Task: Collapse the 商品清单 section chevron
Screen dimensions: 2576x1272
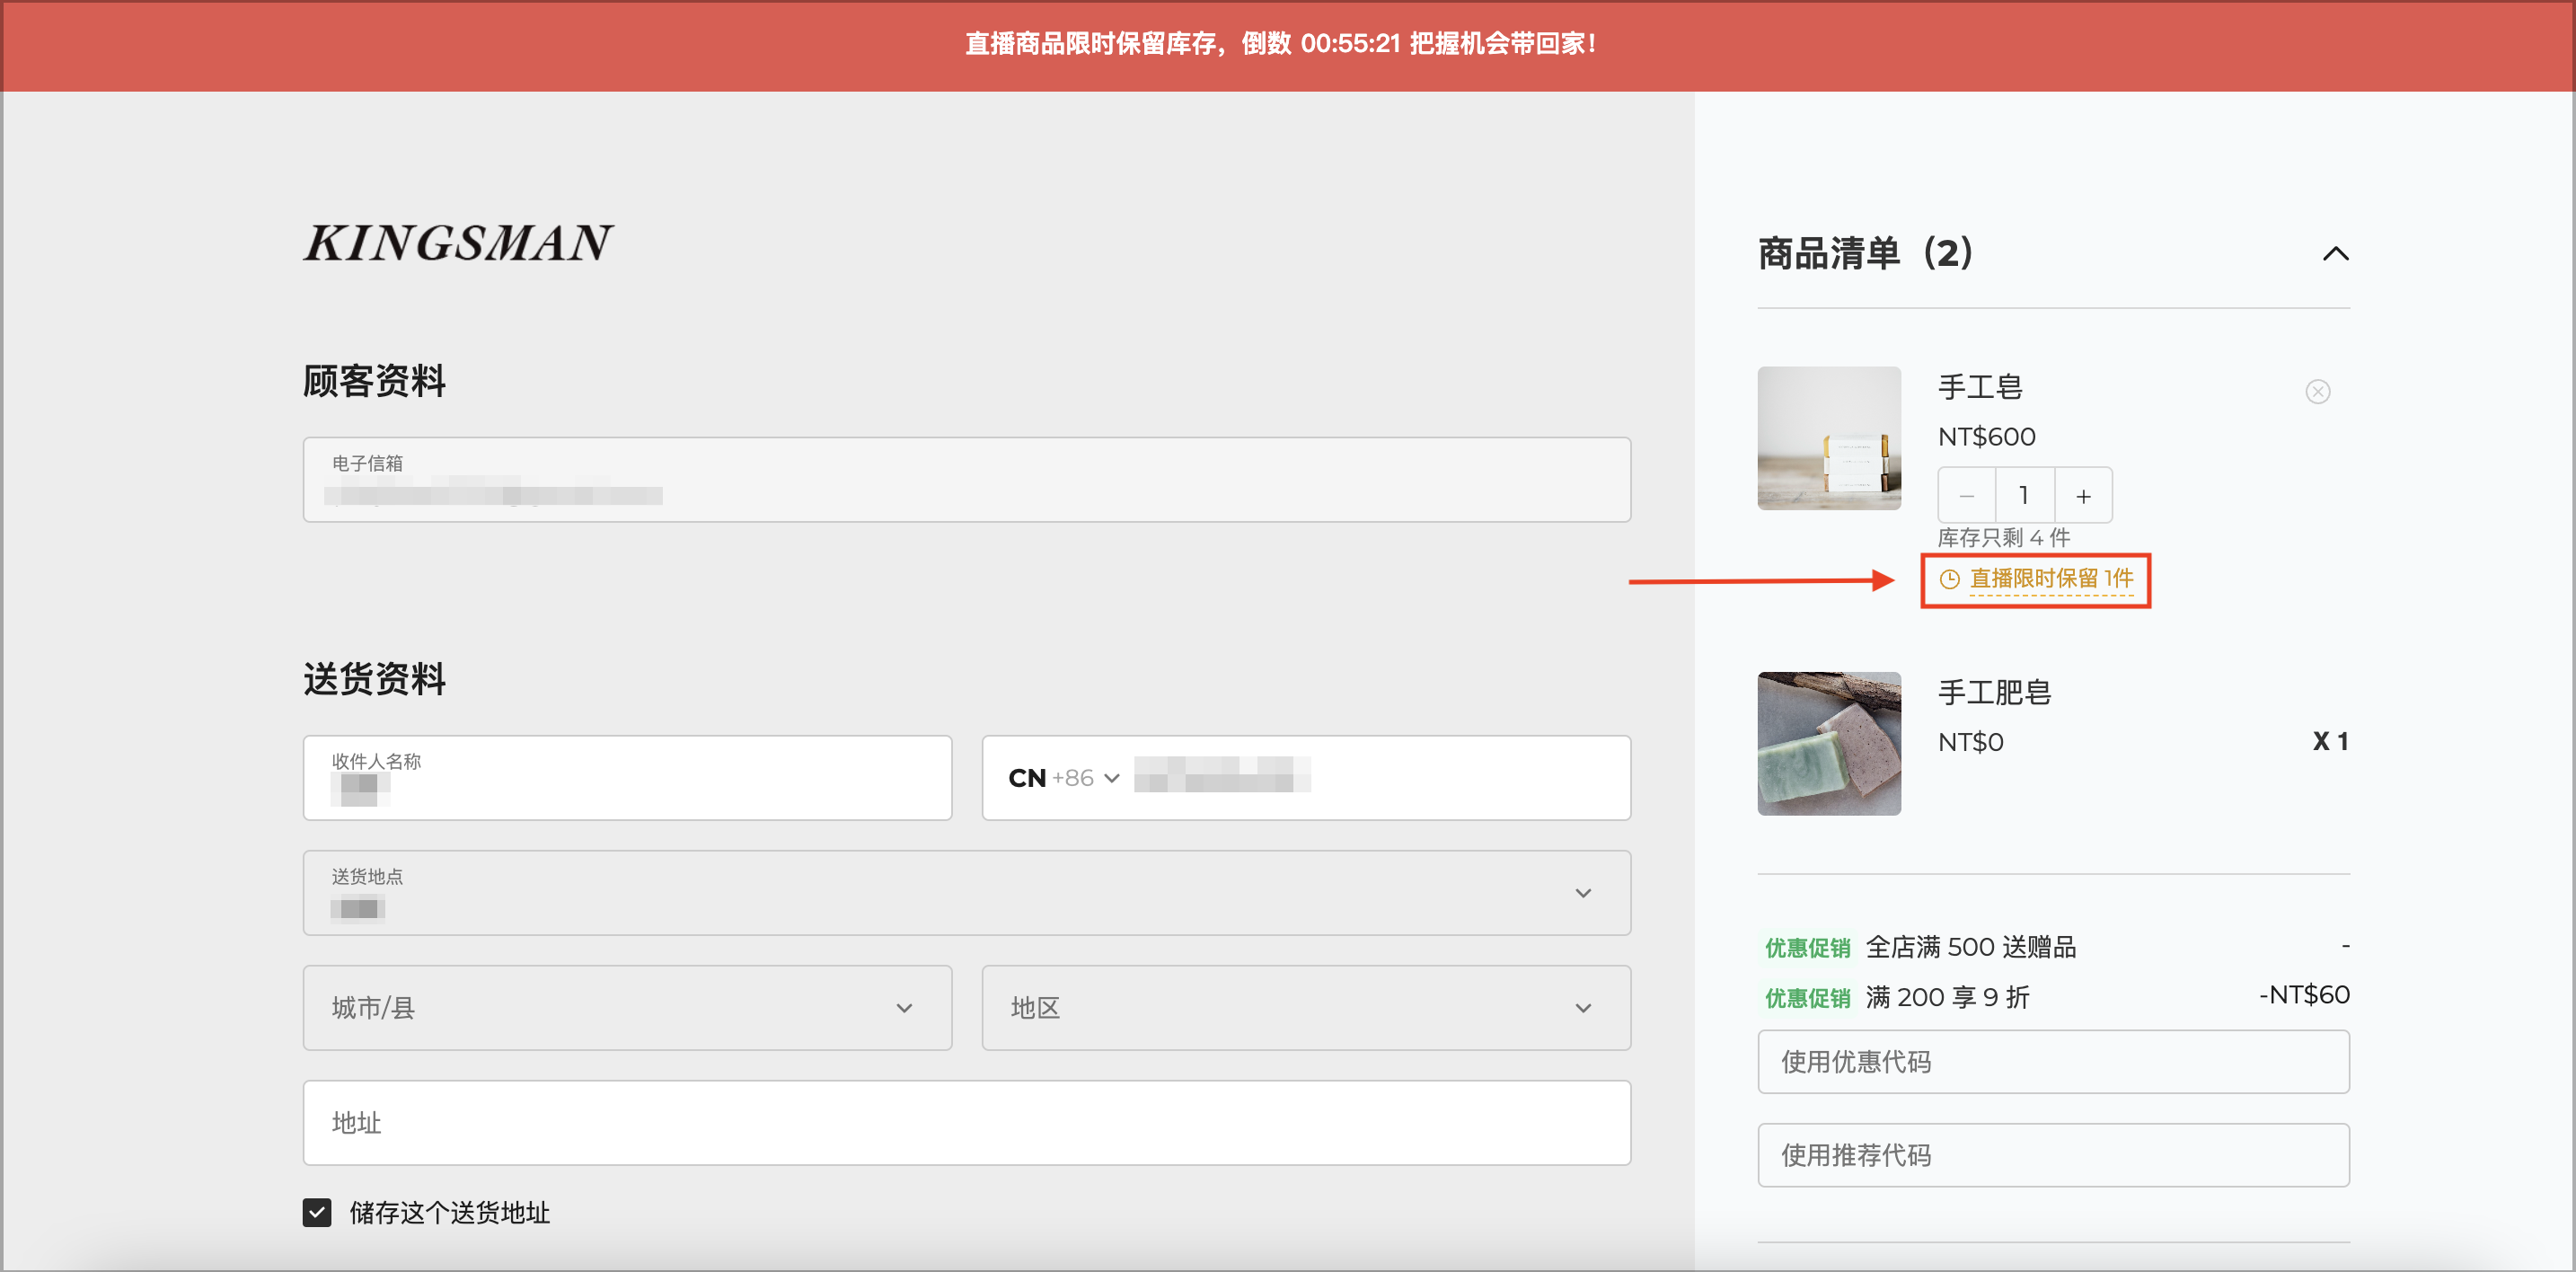Action: pos(2335,253)
